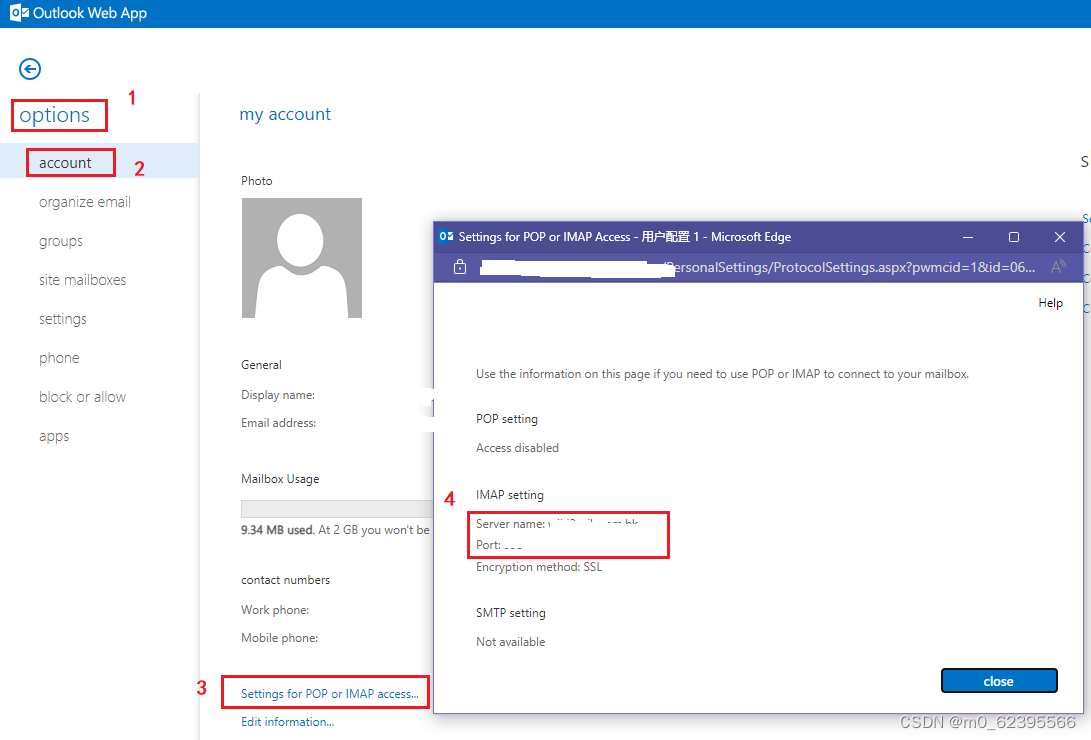
Task: Click Help in the popup window
Action: (1051, 303)
